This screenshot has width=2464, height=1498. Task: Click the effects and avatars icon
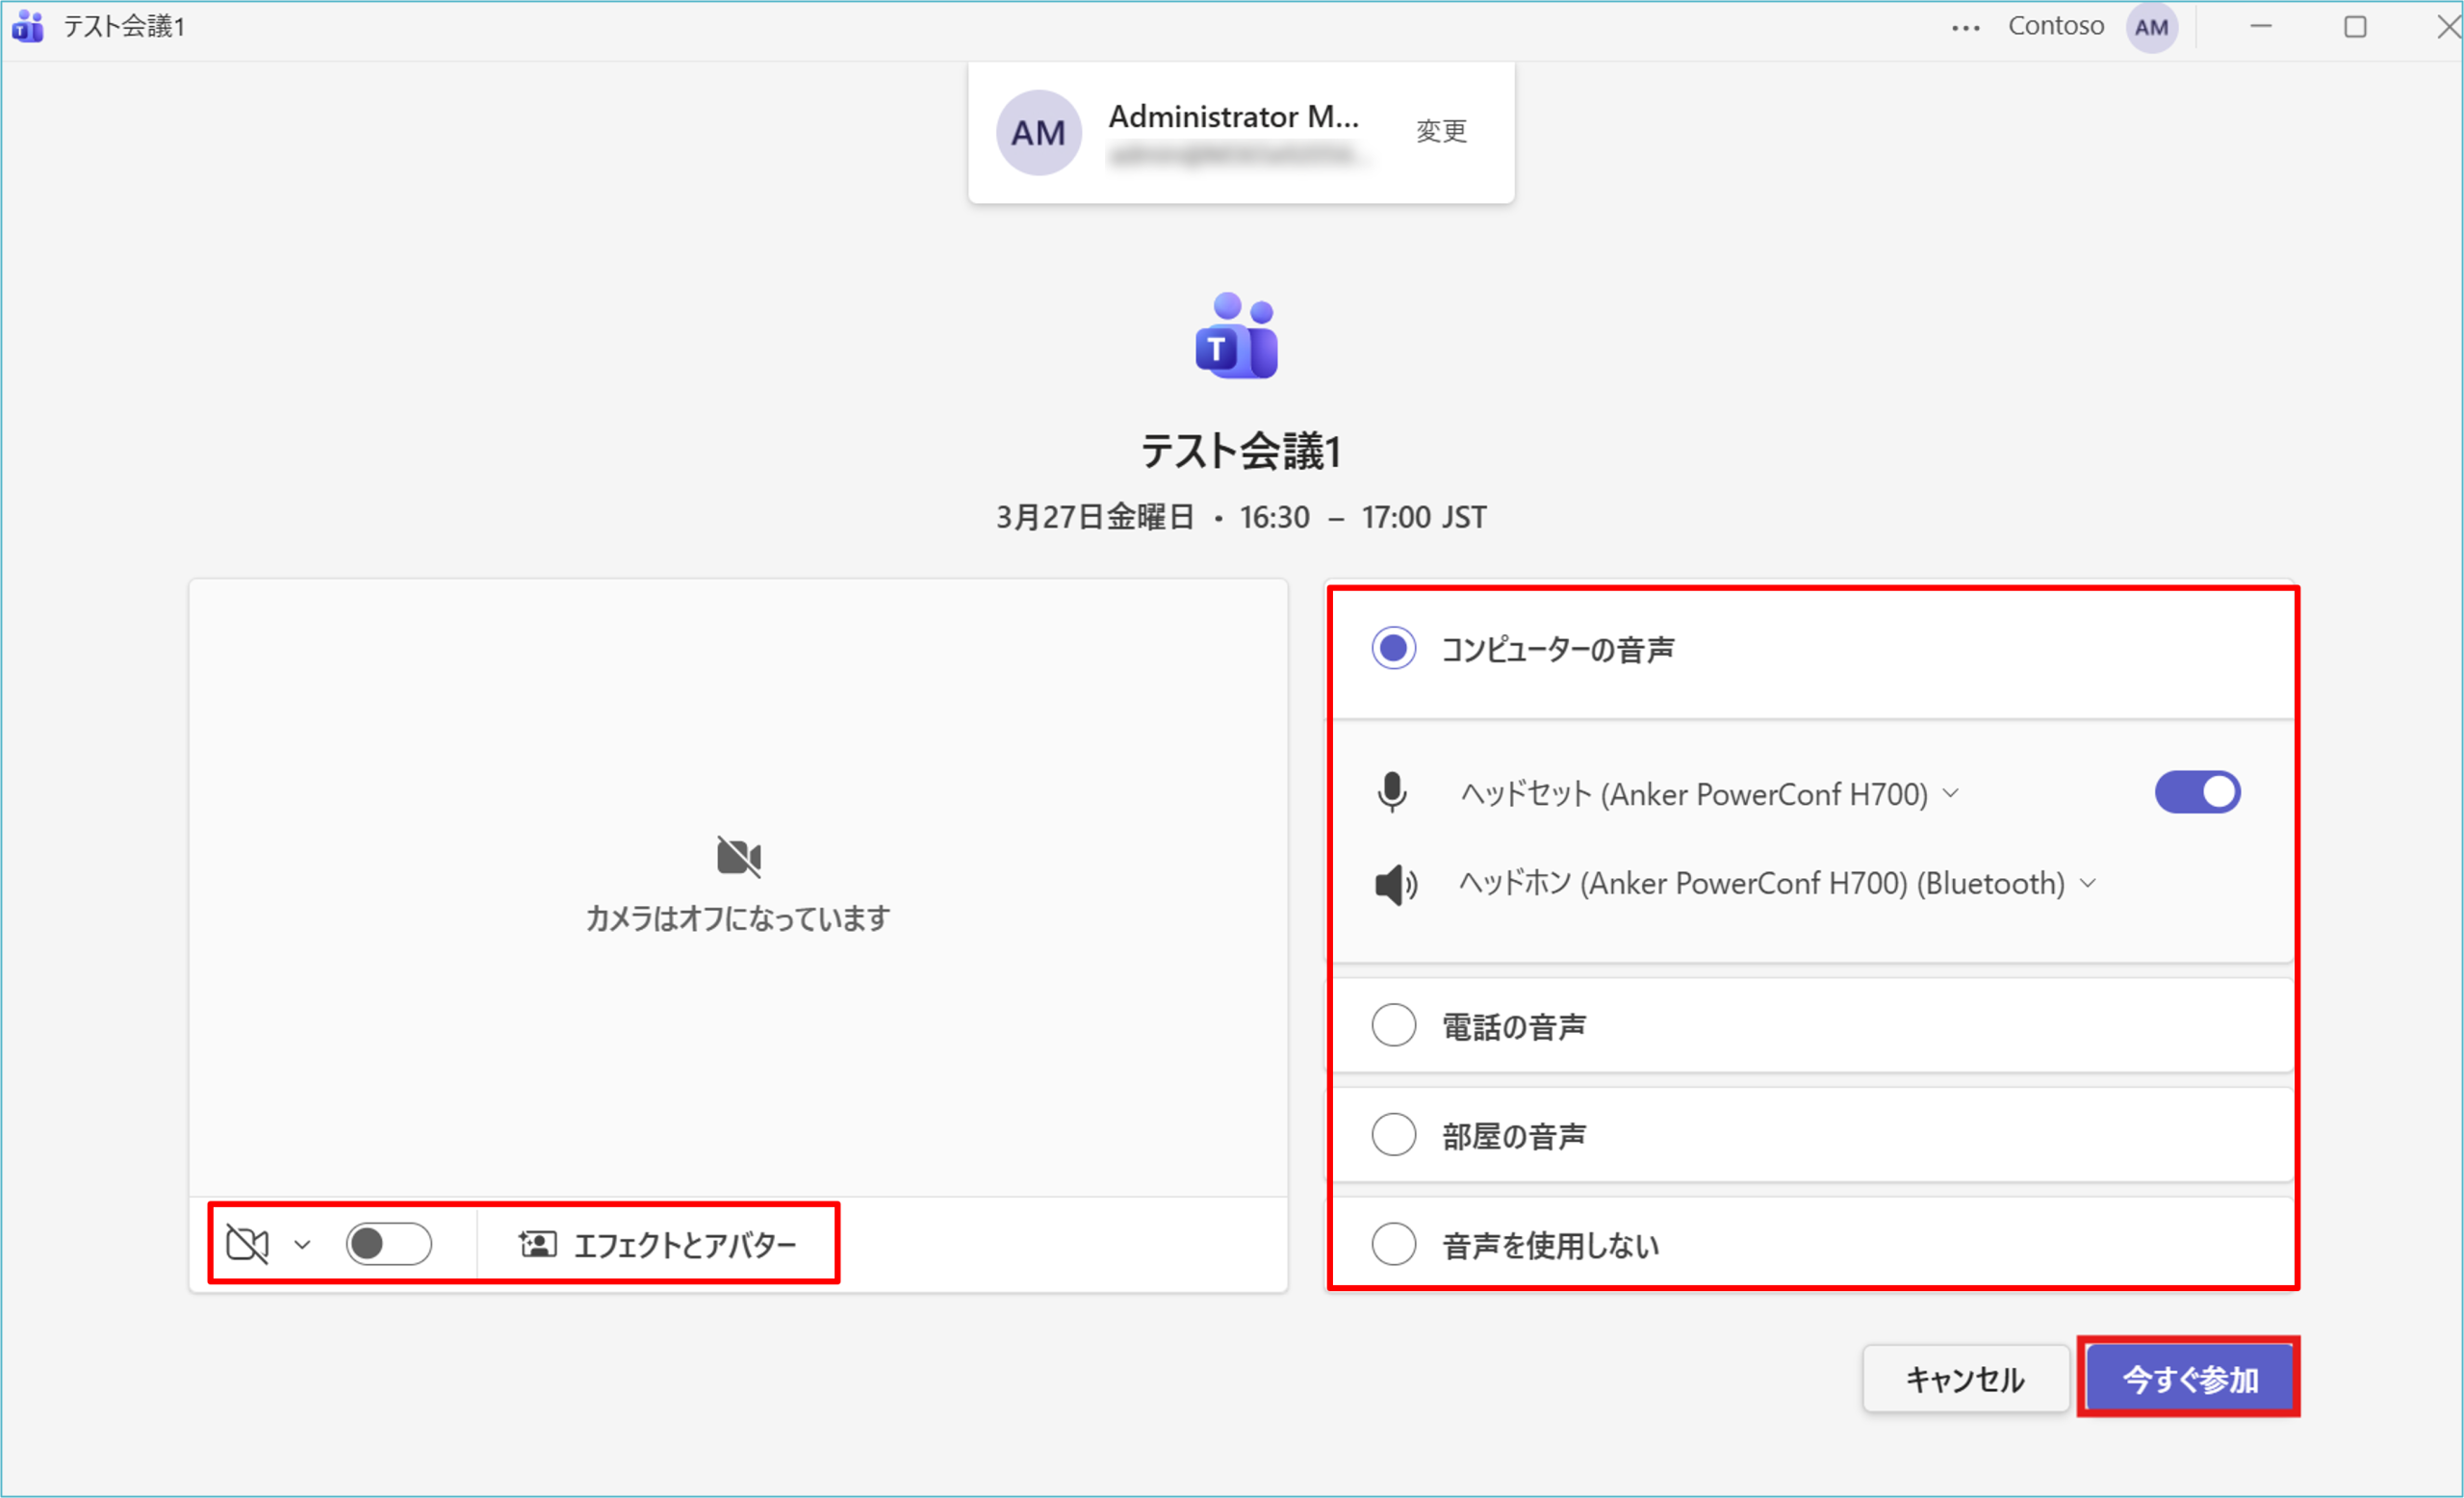coord(538,1244)
